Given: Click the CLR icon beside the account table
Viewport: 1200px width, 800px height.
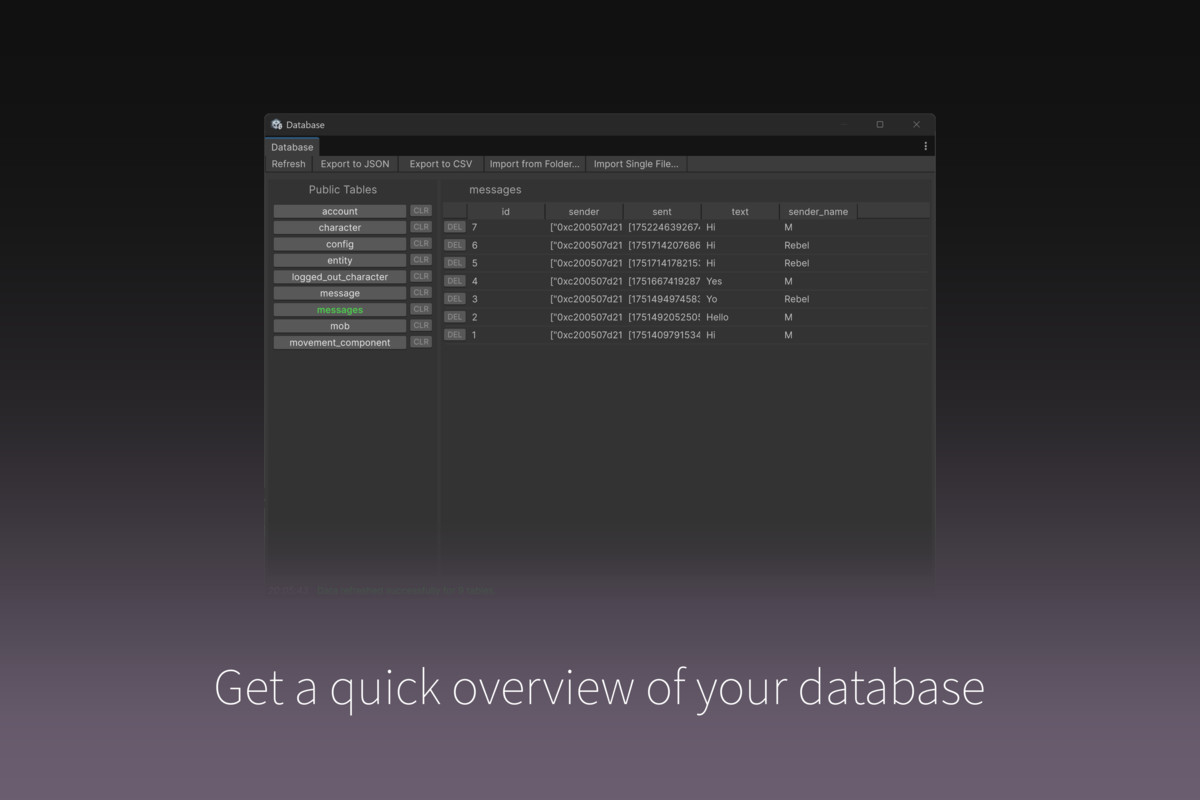Looking at the screenshot, I should 420,210.
